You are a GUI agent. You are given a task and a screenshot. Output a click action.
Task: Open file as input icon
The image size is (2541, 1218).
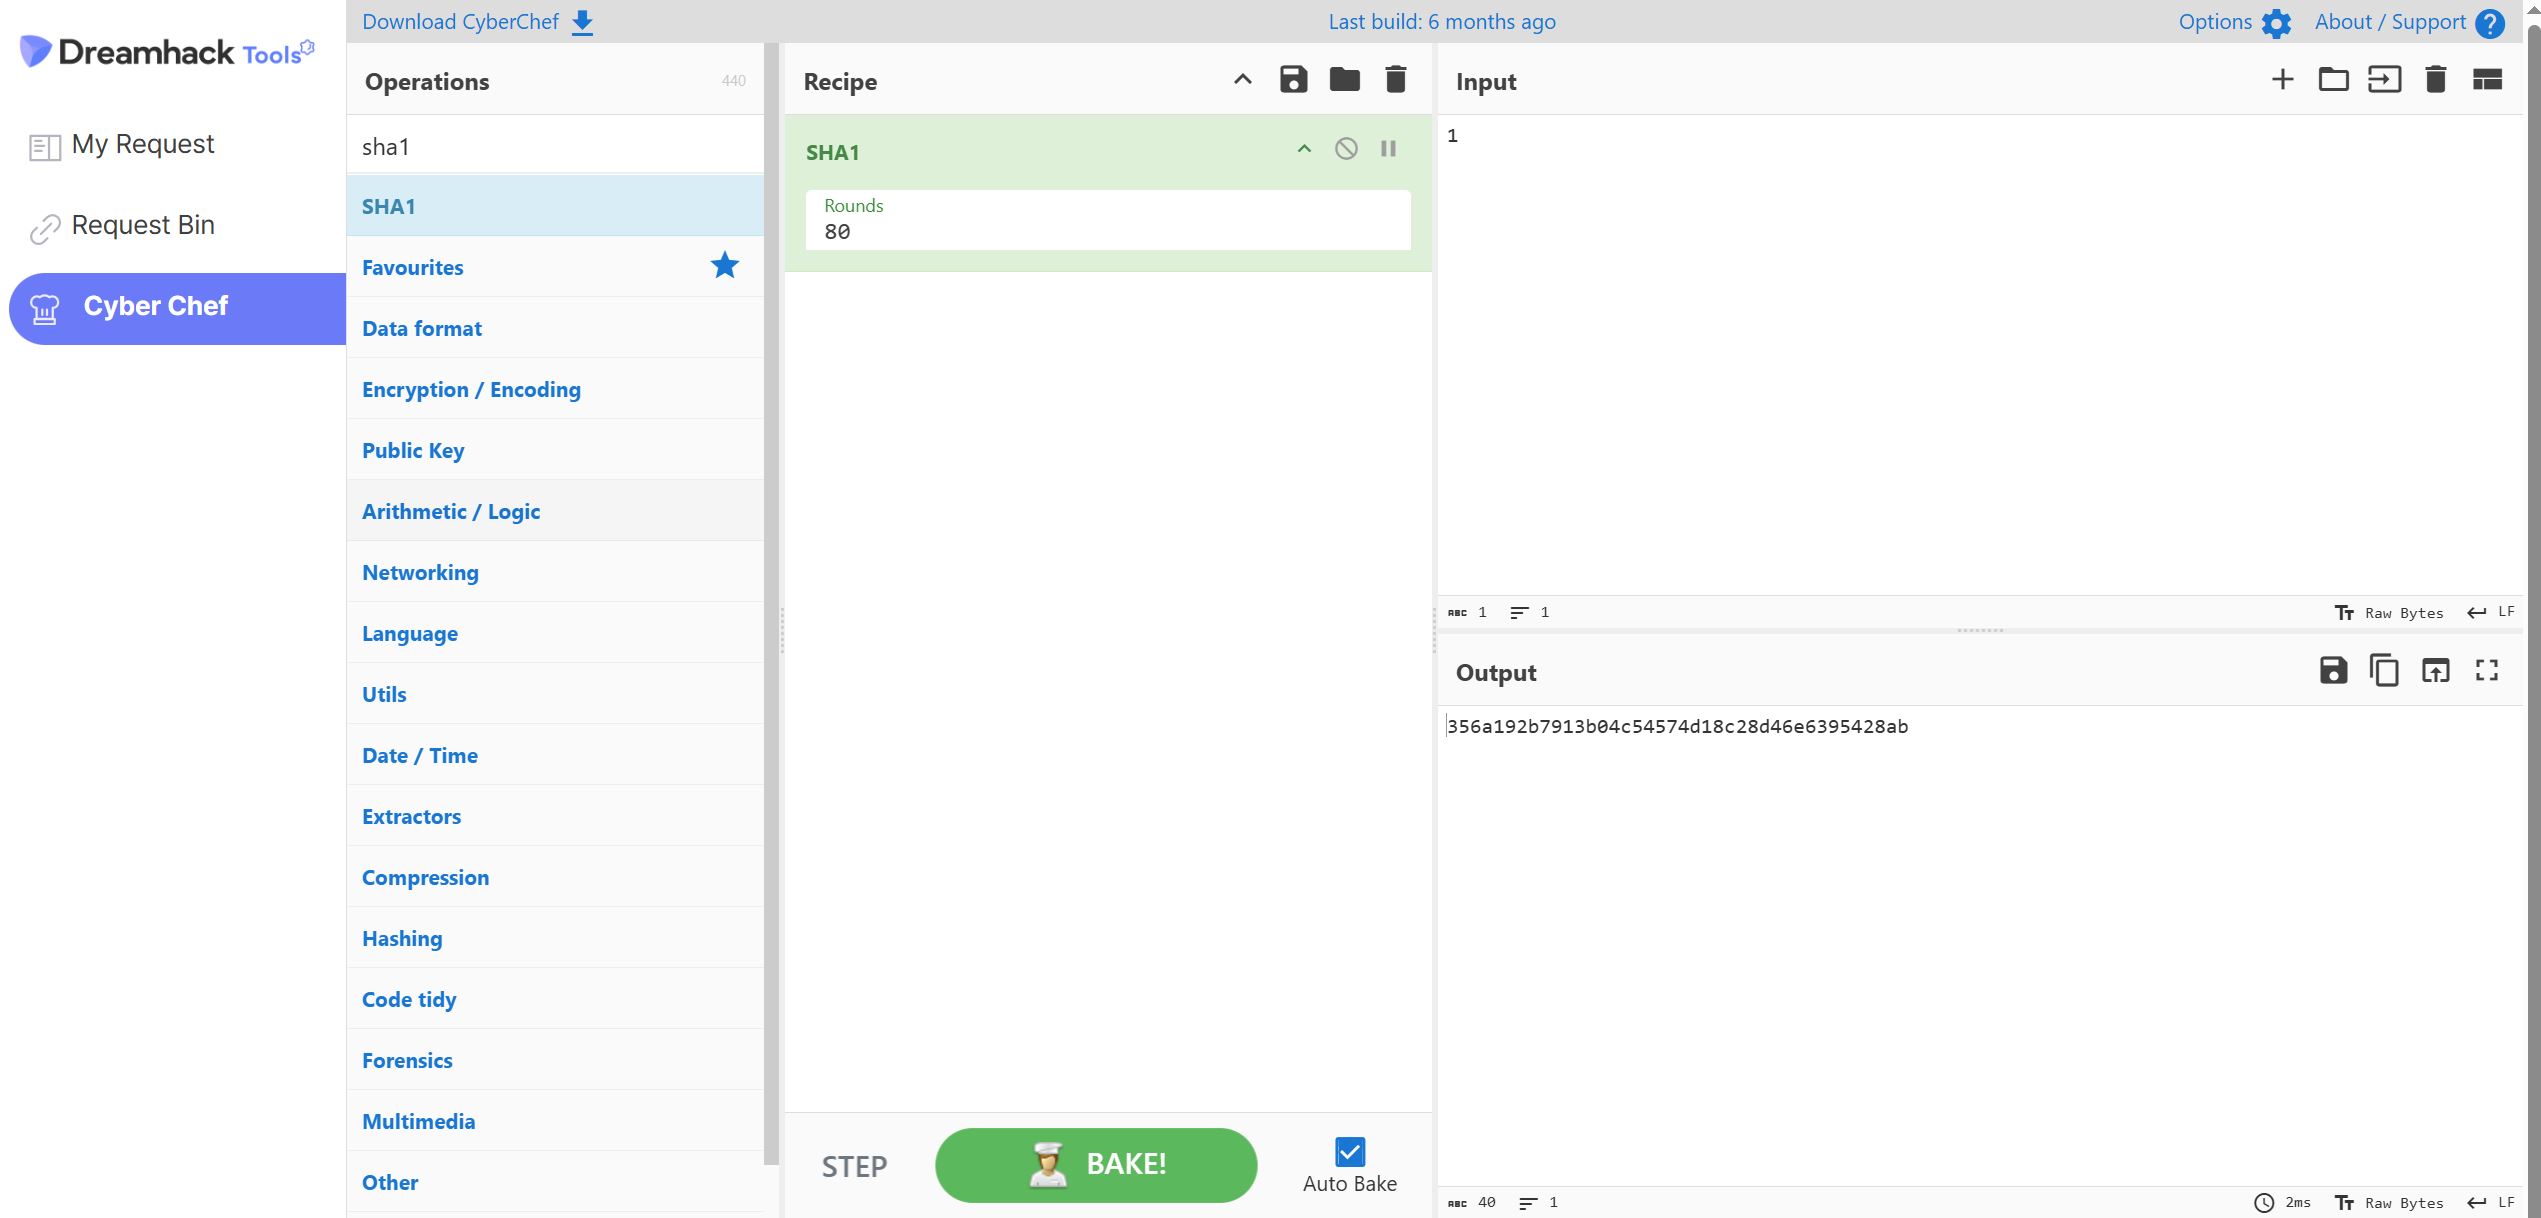coord(2384,80)
